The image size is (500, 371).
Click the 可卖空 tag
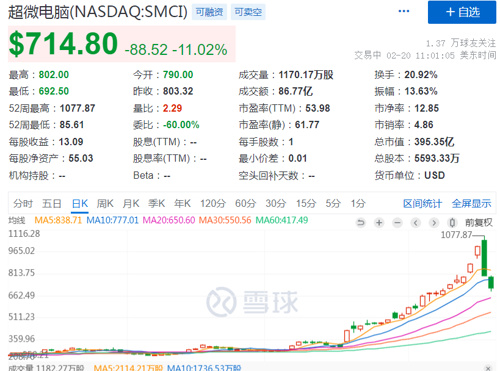click(248, 12)
